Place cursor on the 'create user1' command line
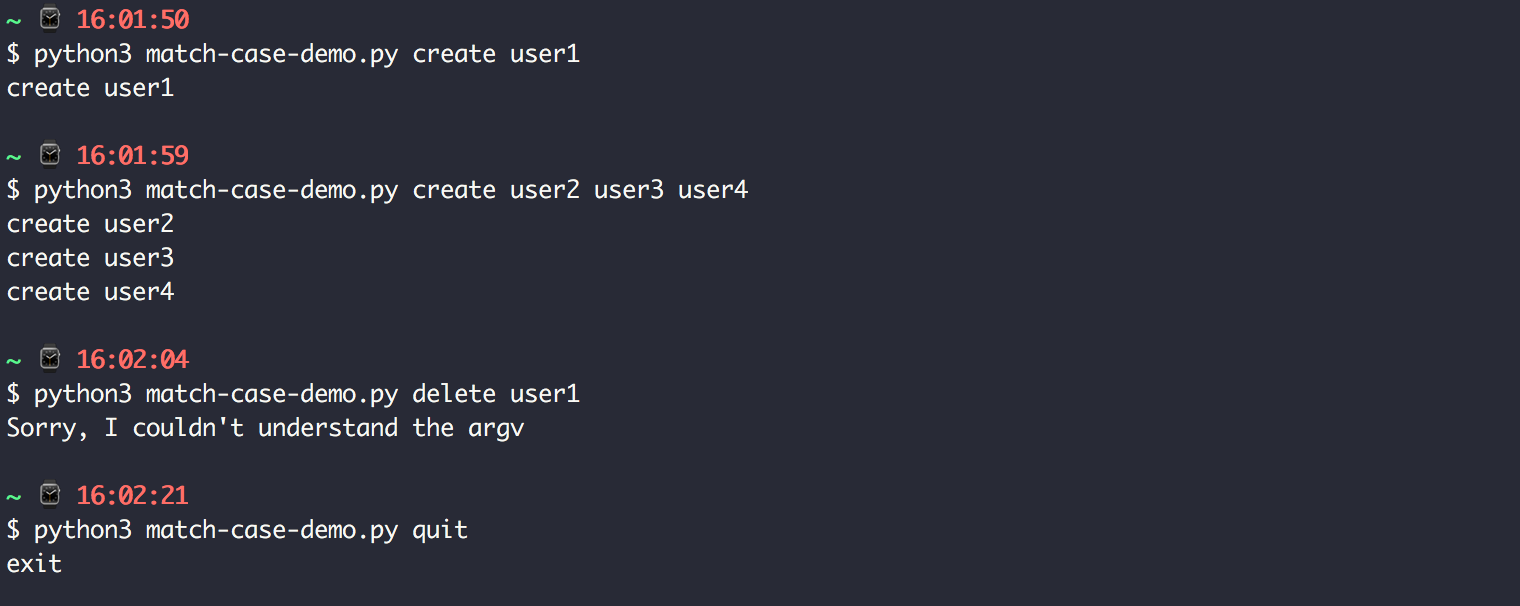1520x606 pixels. [293, 54]
